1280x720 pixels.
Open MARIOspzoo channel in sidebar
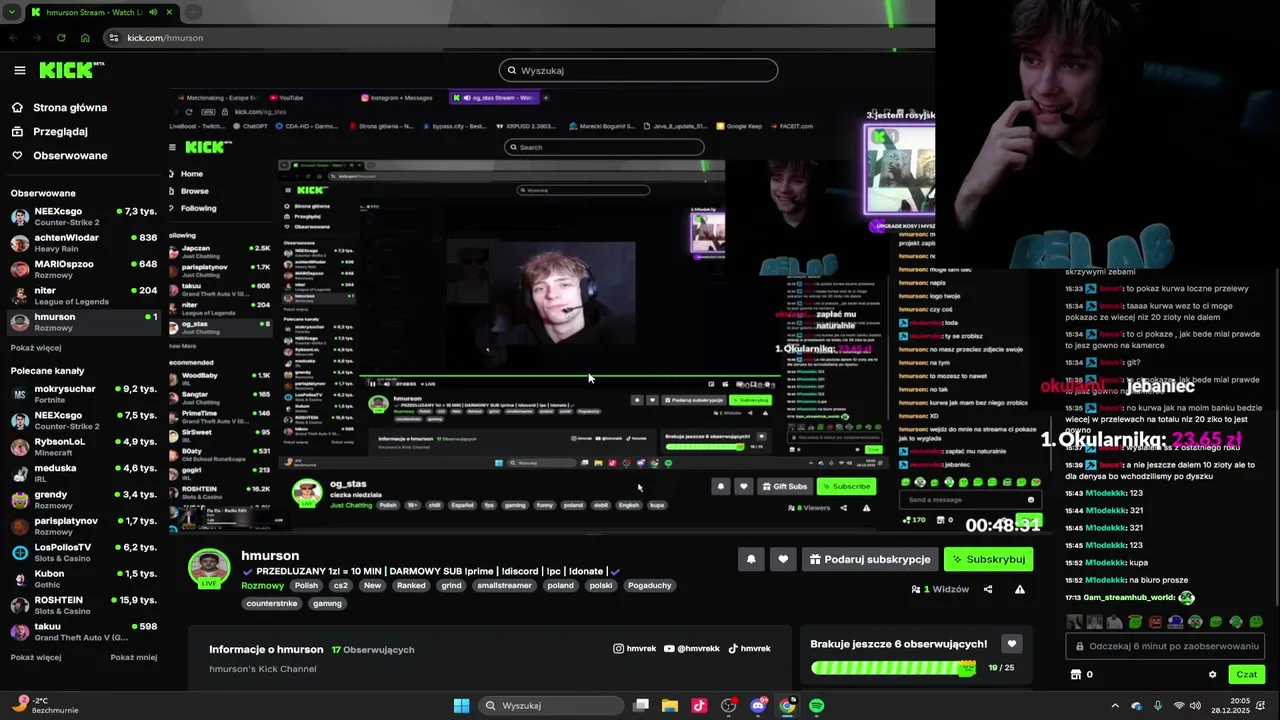tap(83, 269)
